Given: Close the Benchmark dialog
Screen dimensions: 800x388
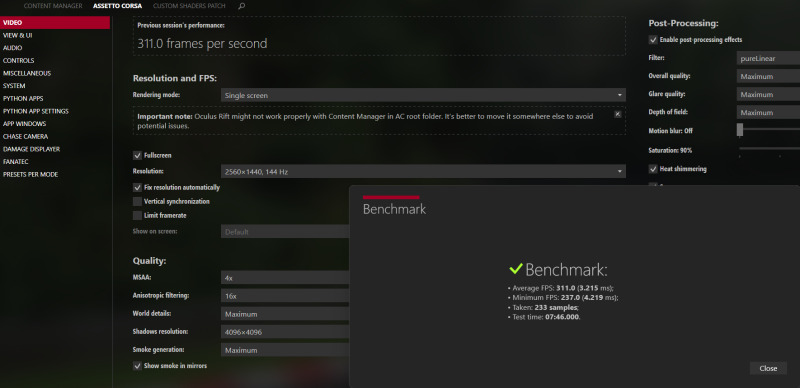Looking at the screenshot, I should pyautogui.click(x=768, y=368).
